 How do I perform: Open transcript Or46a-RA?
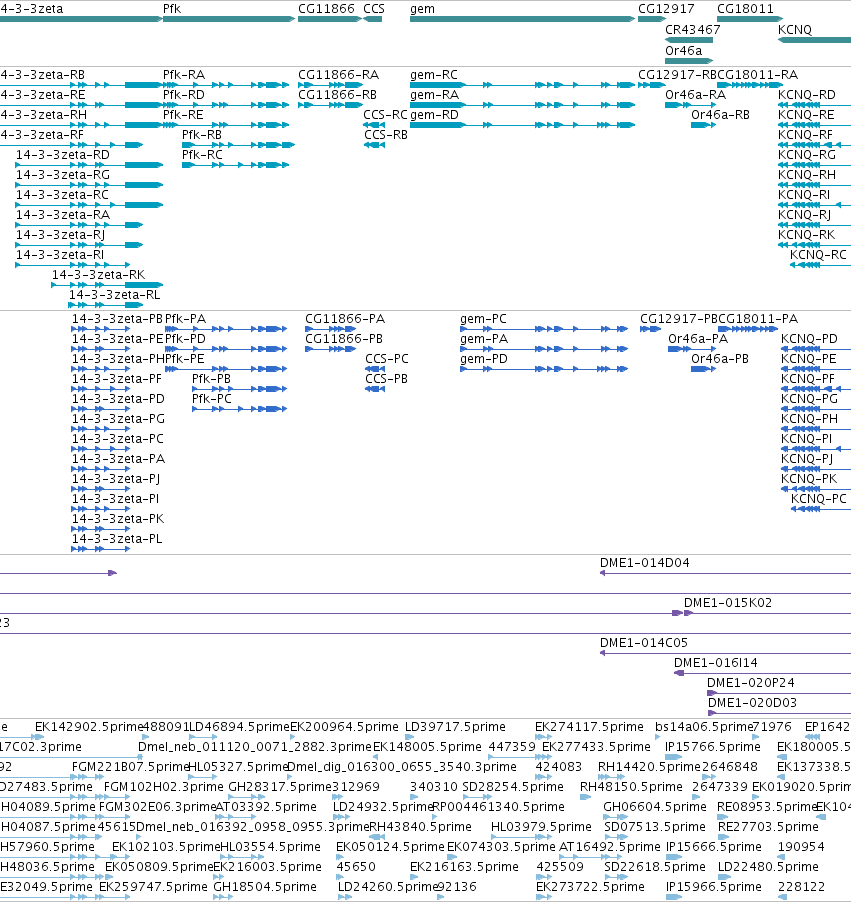tap(696, 95)
